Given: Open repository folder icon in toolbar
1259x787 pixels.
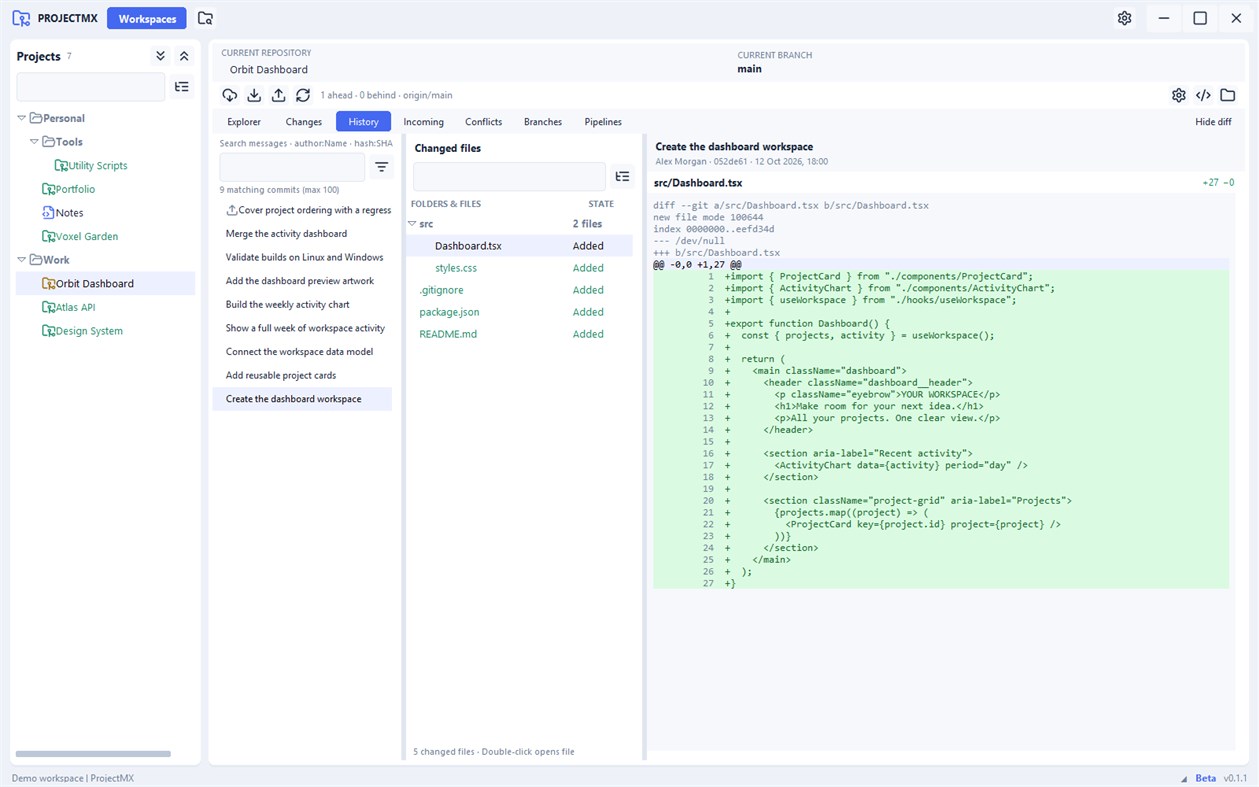Looking at the screenshot, I should coord(1228,95).
